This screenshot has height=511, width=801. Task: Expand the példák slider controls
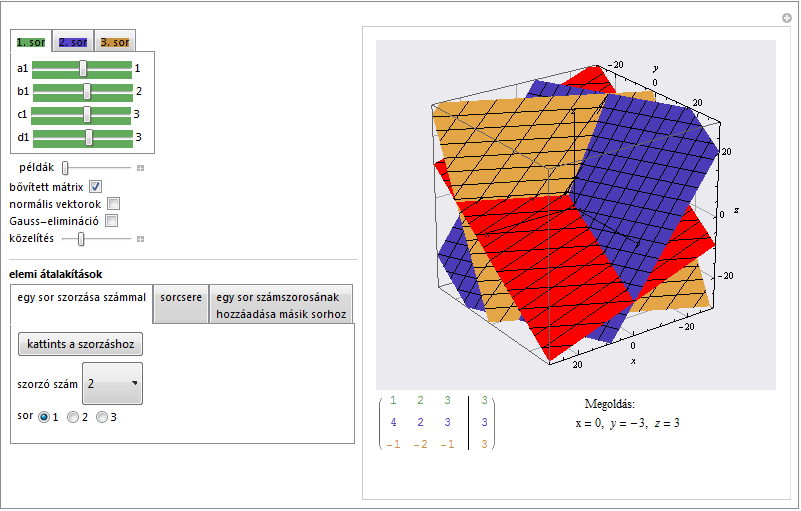(140, 168)
